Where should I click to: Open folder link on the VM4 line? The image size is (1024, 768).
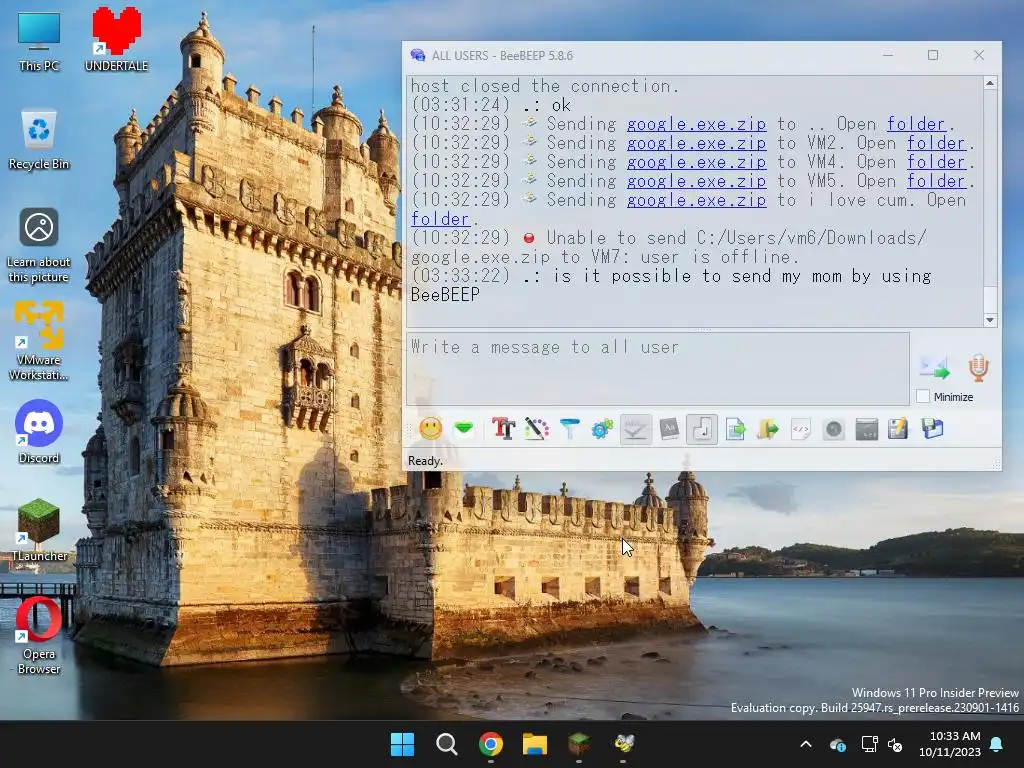(x=936, y=162)
